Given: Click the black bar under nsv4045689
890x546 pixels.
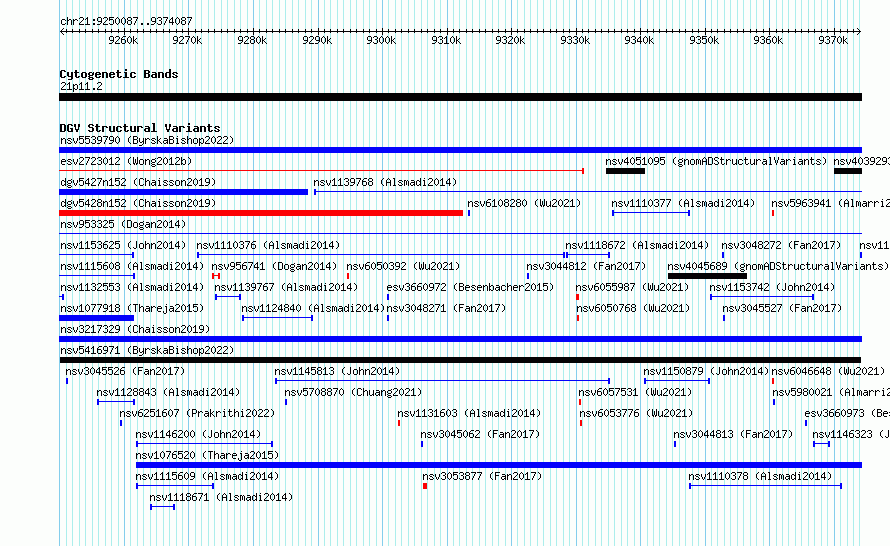Looking at the screenshot, I should coord(707,276).
